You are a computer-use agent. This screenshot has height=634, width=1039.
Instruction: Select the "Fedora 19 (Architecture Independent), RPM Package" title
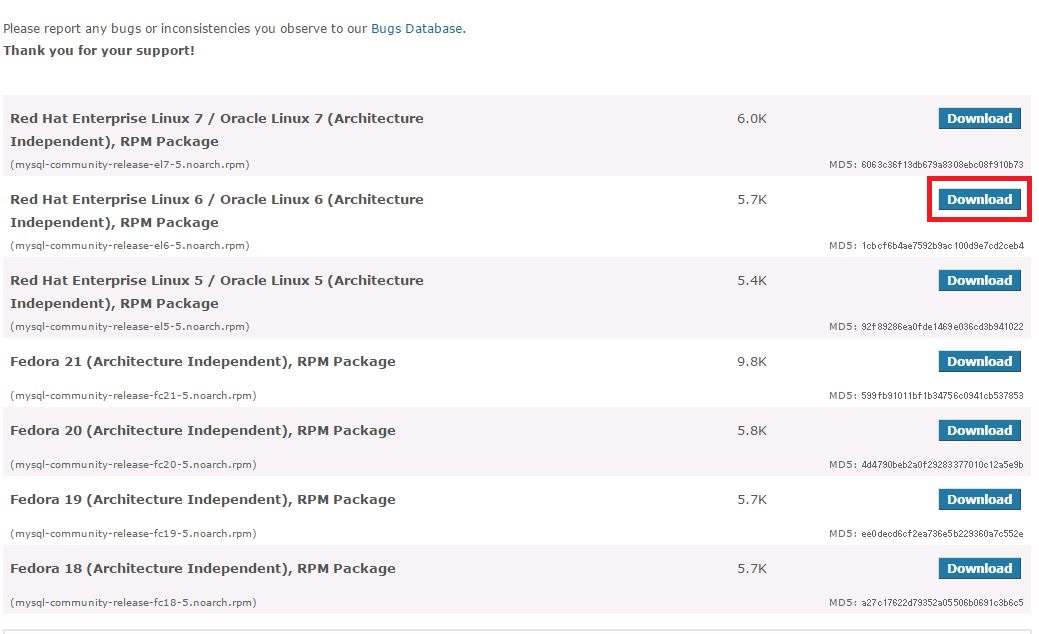coord(203,500)
